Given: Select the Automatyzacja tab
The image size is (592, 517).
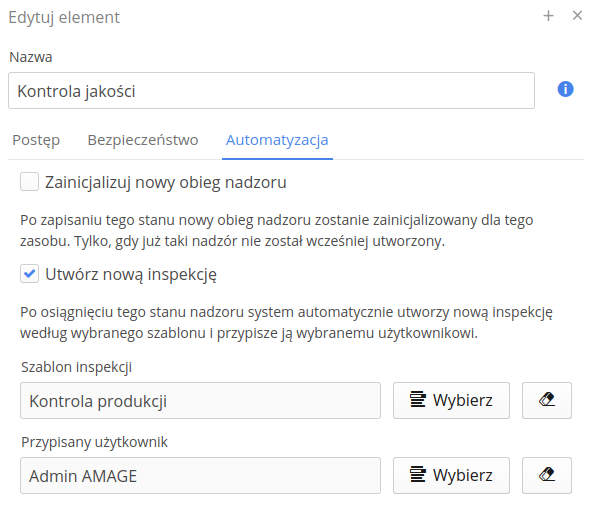Looking at the screenshot, I should coord(277,140).
